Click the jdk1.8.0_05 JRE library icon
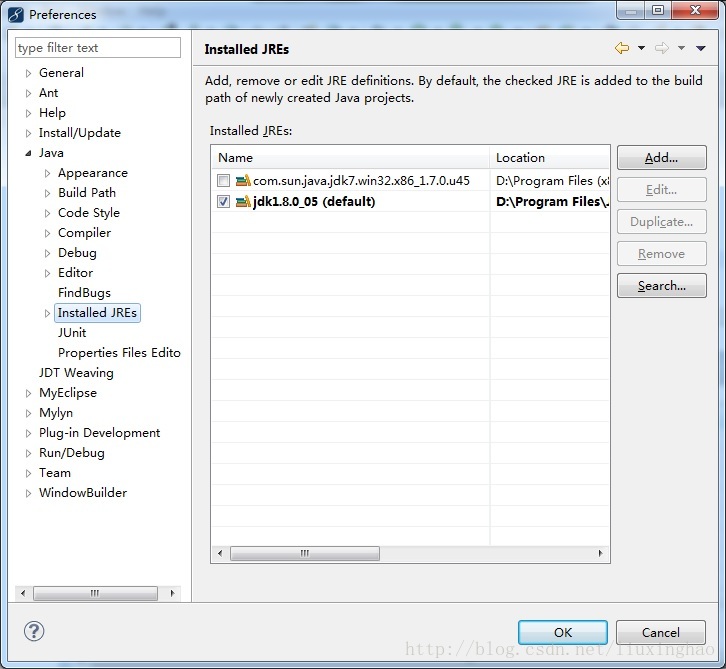 coord(243,201)
